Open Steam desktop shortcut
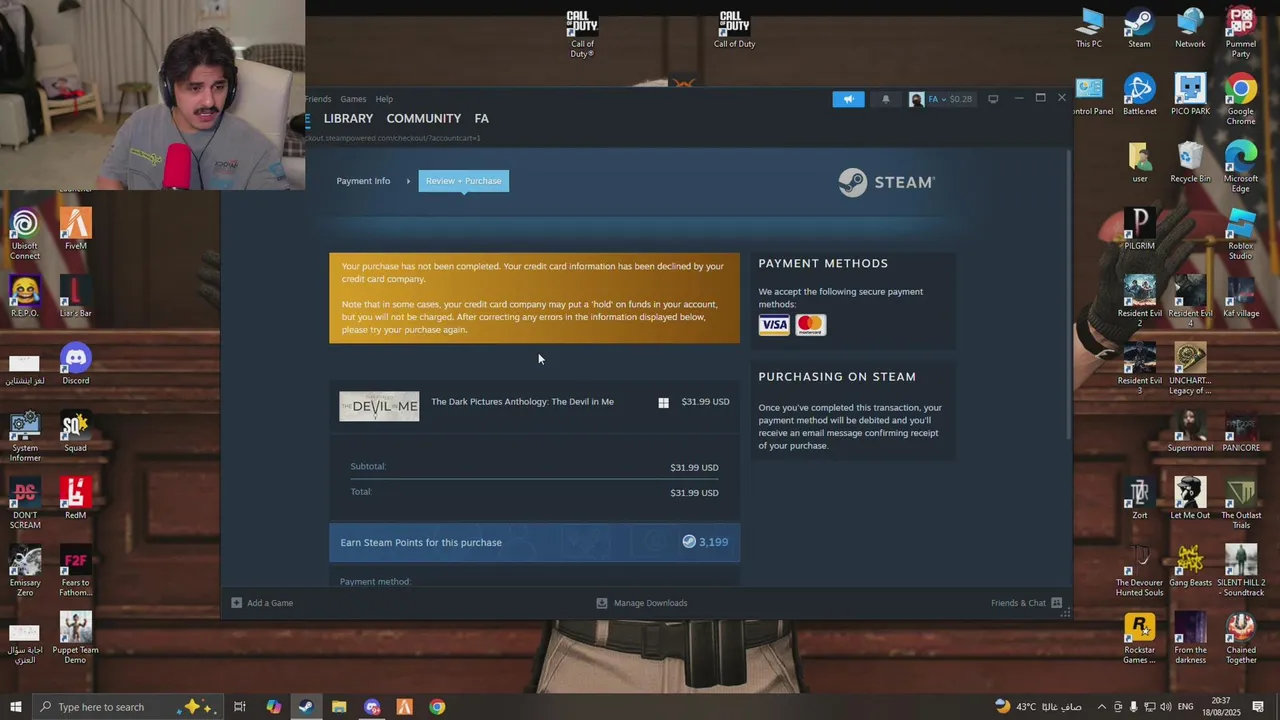1280x720 pixels. coord(1139,28)
